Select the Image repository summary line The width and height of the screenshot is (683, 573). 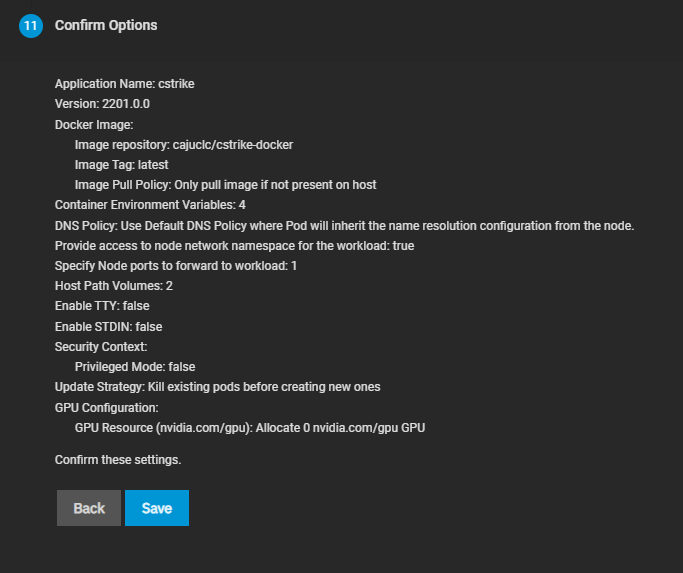pos(183,144)
